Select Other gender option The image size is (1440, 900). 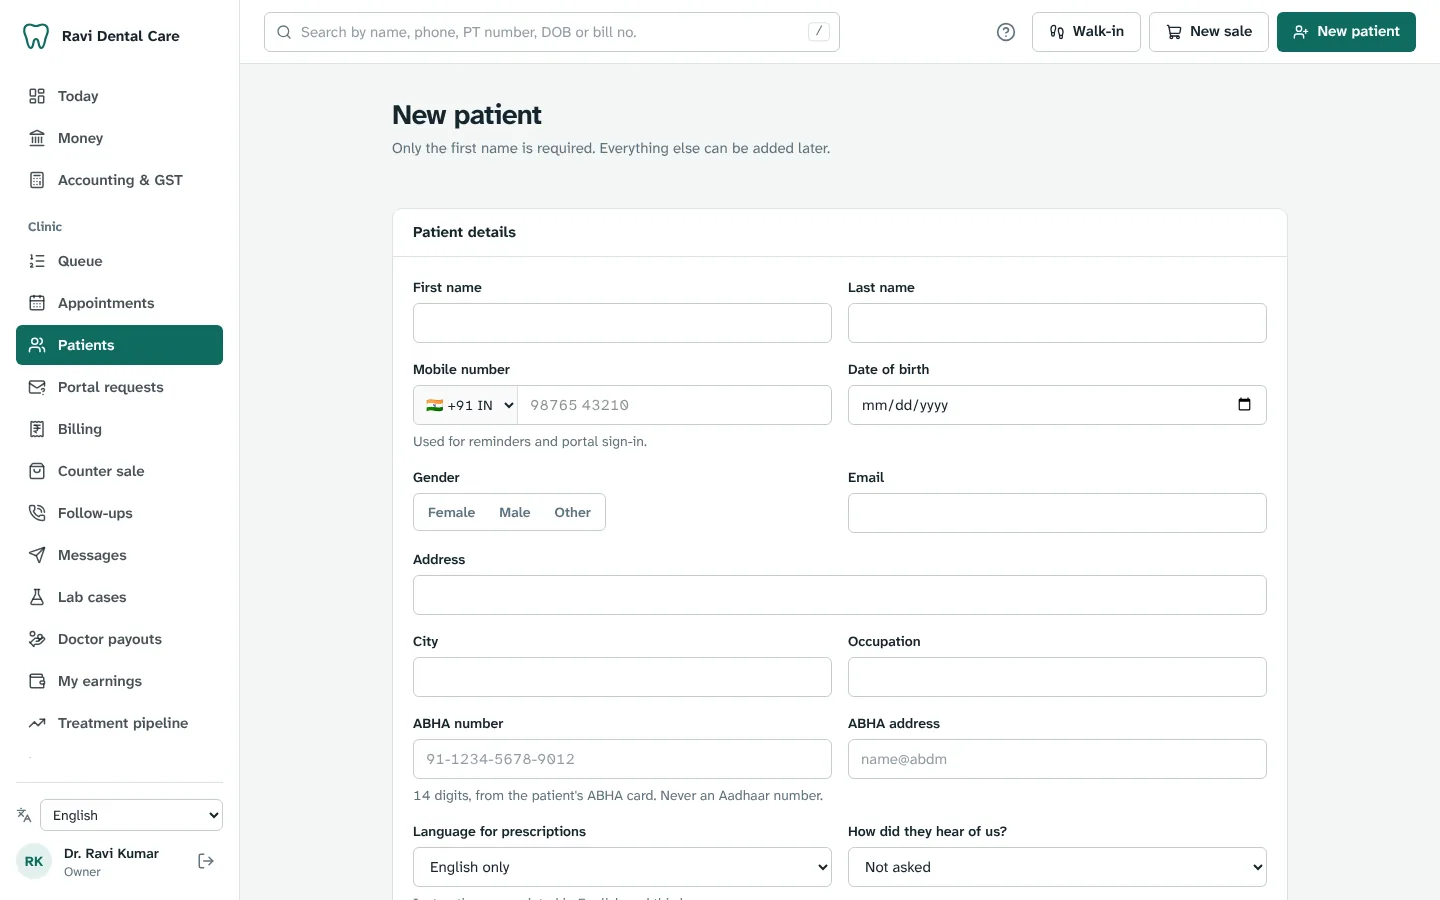coord(573,512)
